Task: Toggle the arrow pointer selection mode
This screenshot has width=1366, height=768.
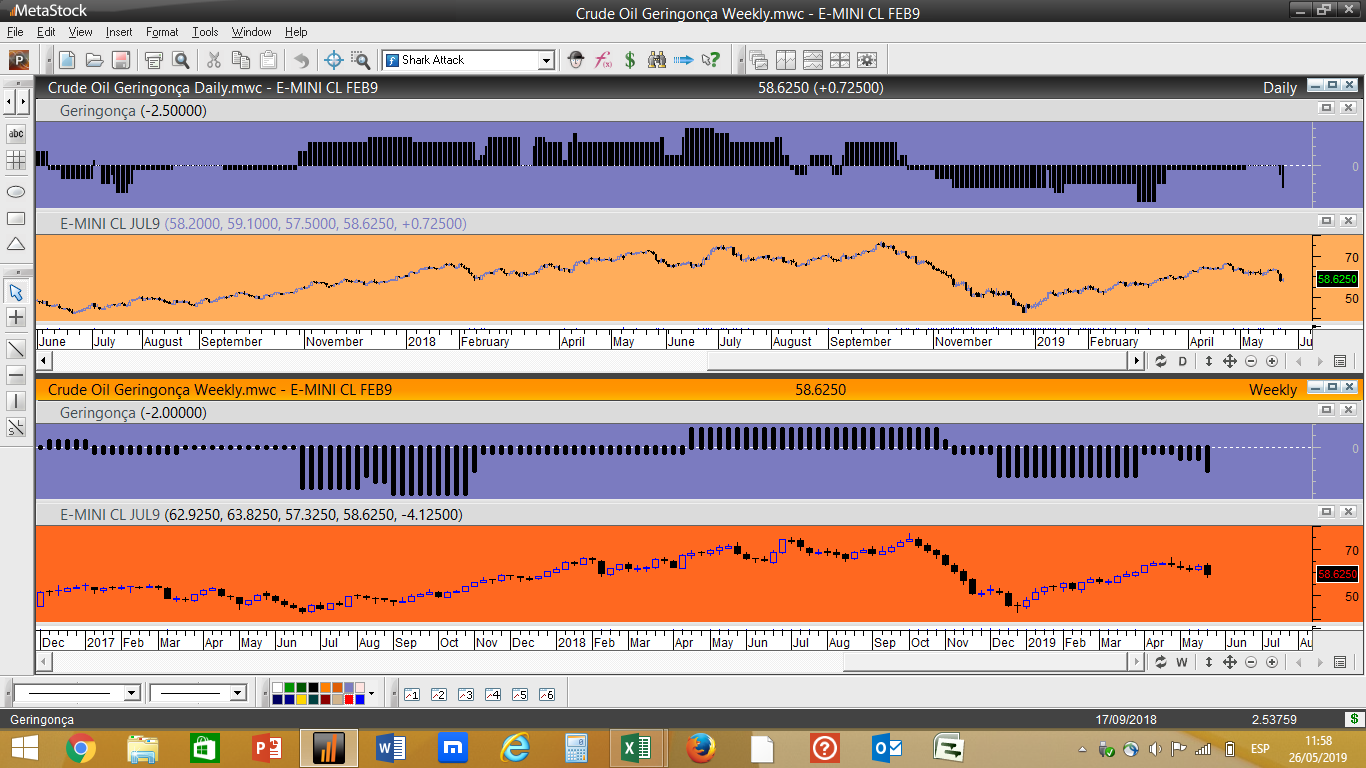Action: [16, 292]
